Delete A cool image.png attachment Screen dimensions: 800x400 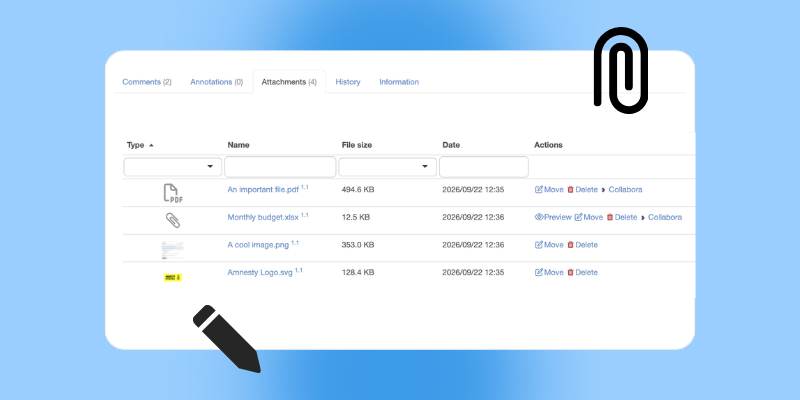point(582,245)
